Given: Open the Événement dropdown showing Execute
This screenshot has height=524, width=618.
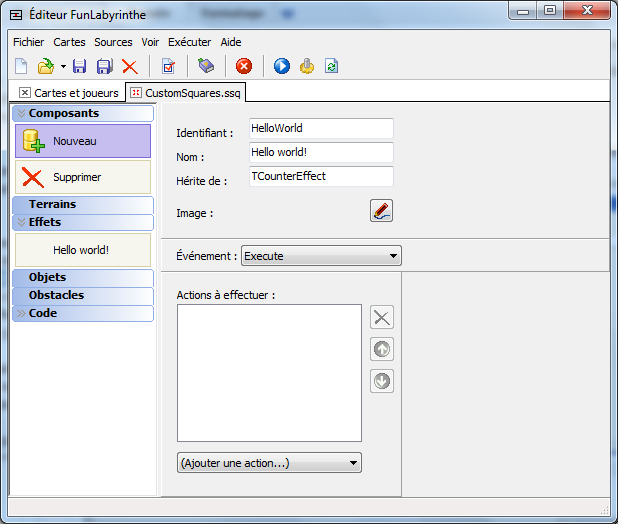Looking at the screenshot, I should coord(320,256).
